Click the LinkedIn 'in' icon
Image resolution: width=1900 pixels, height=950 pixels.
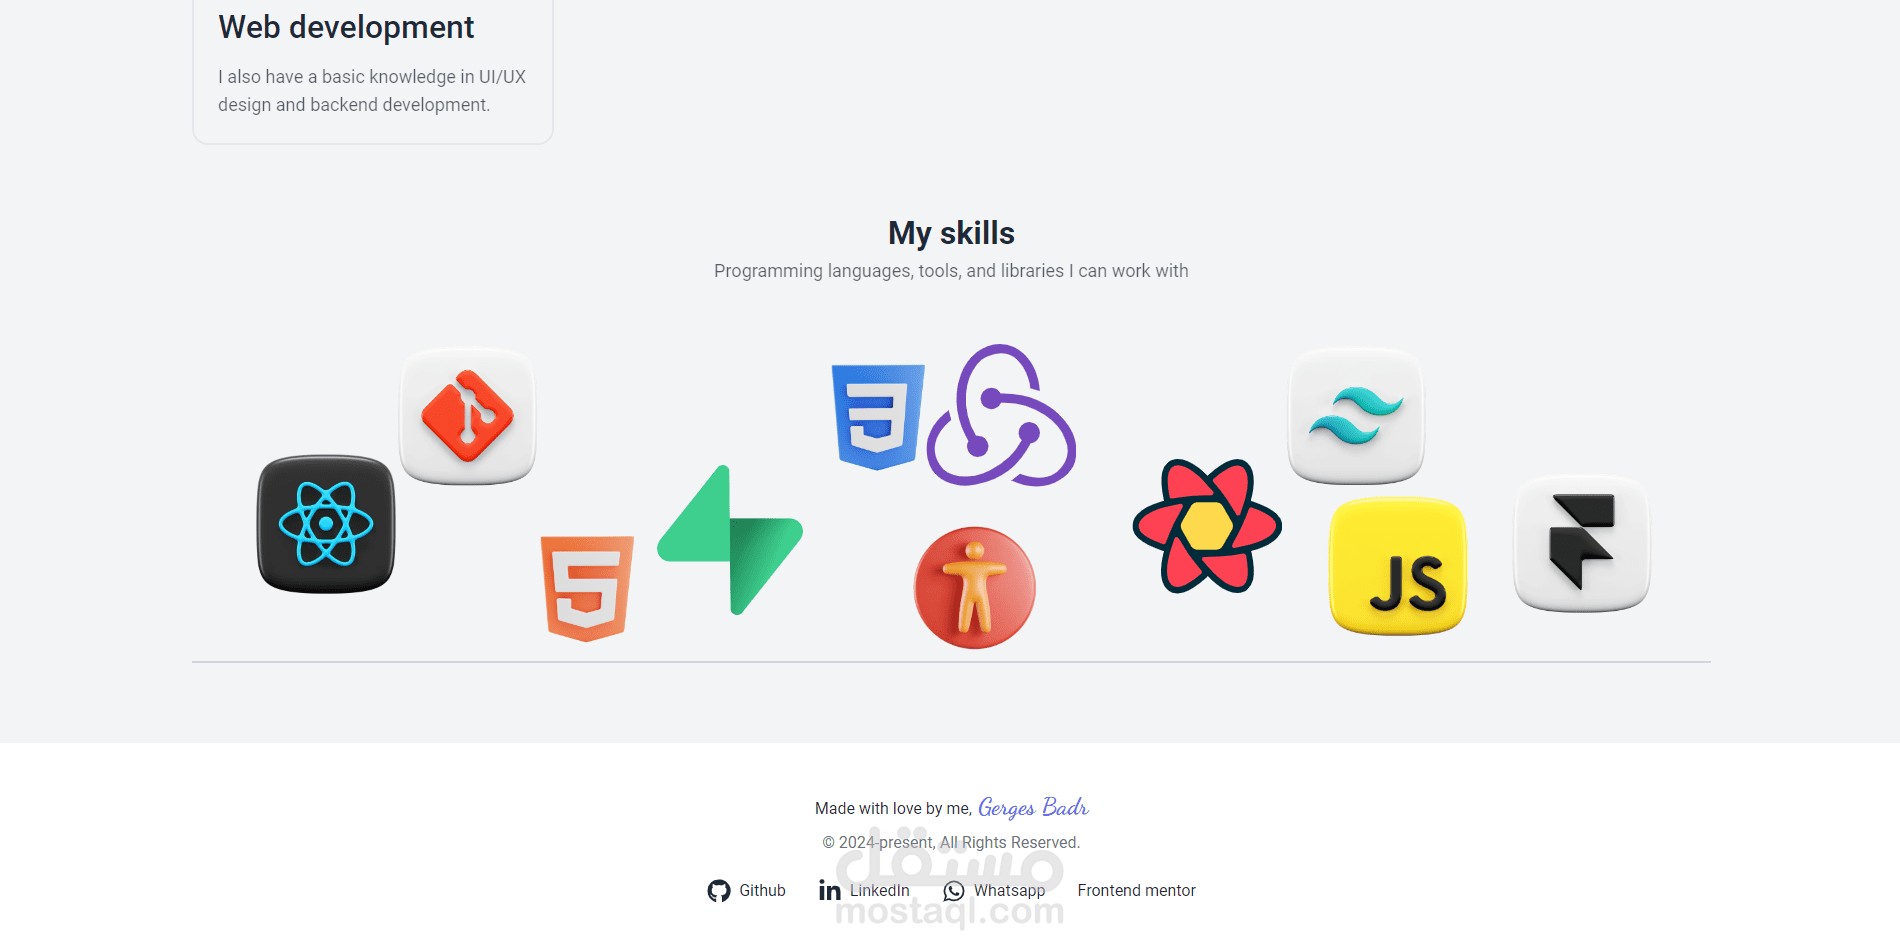tap(830, 891)
